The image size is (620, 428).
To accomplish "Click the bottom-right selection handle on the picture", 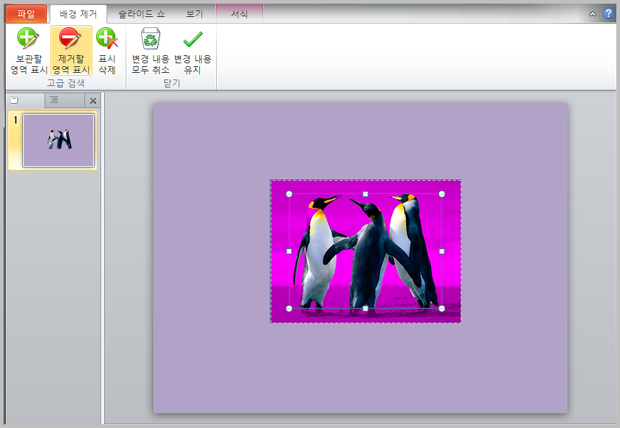I will click(442, 309).
